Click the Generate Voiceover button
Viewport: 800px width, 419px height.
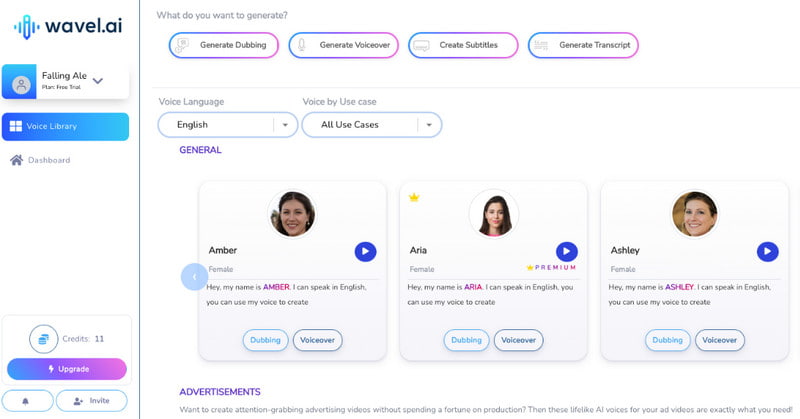tap(343, 45)
